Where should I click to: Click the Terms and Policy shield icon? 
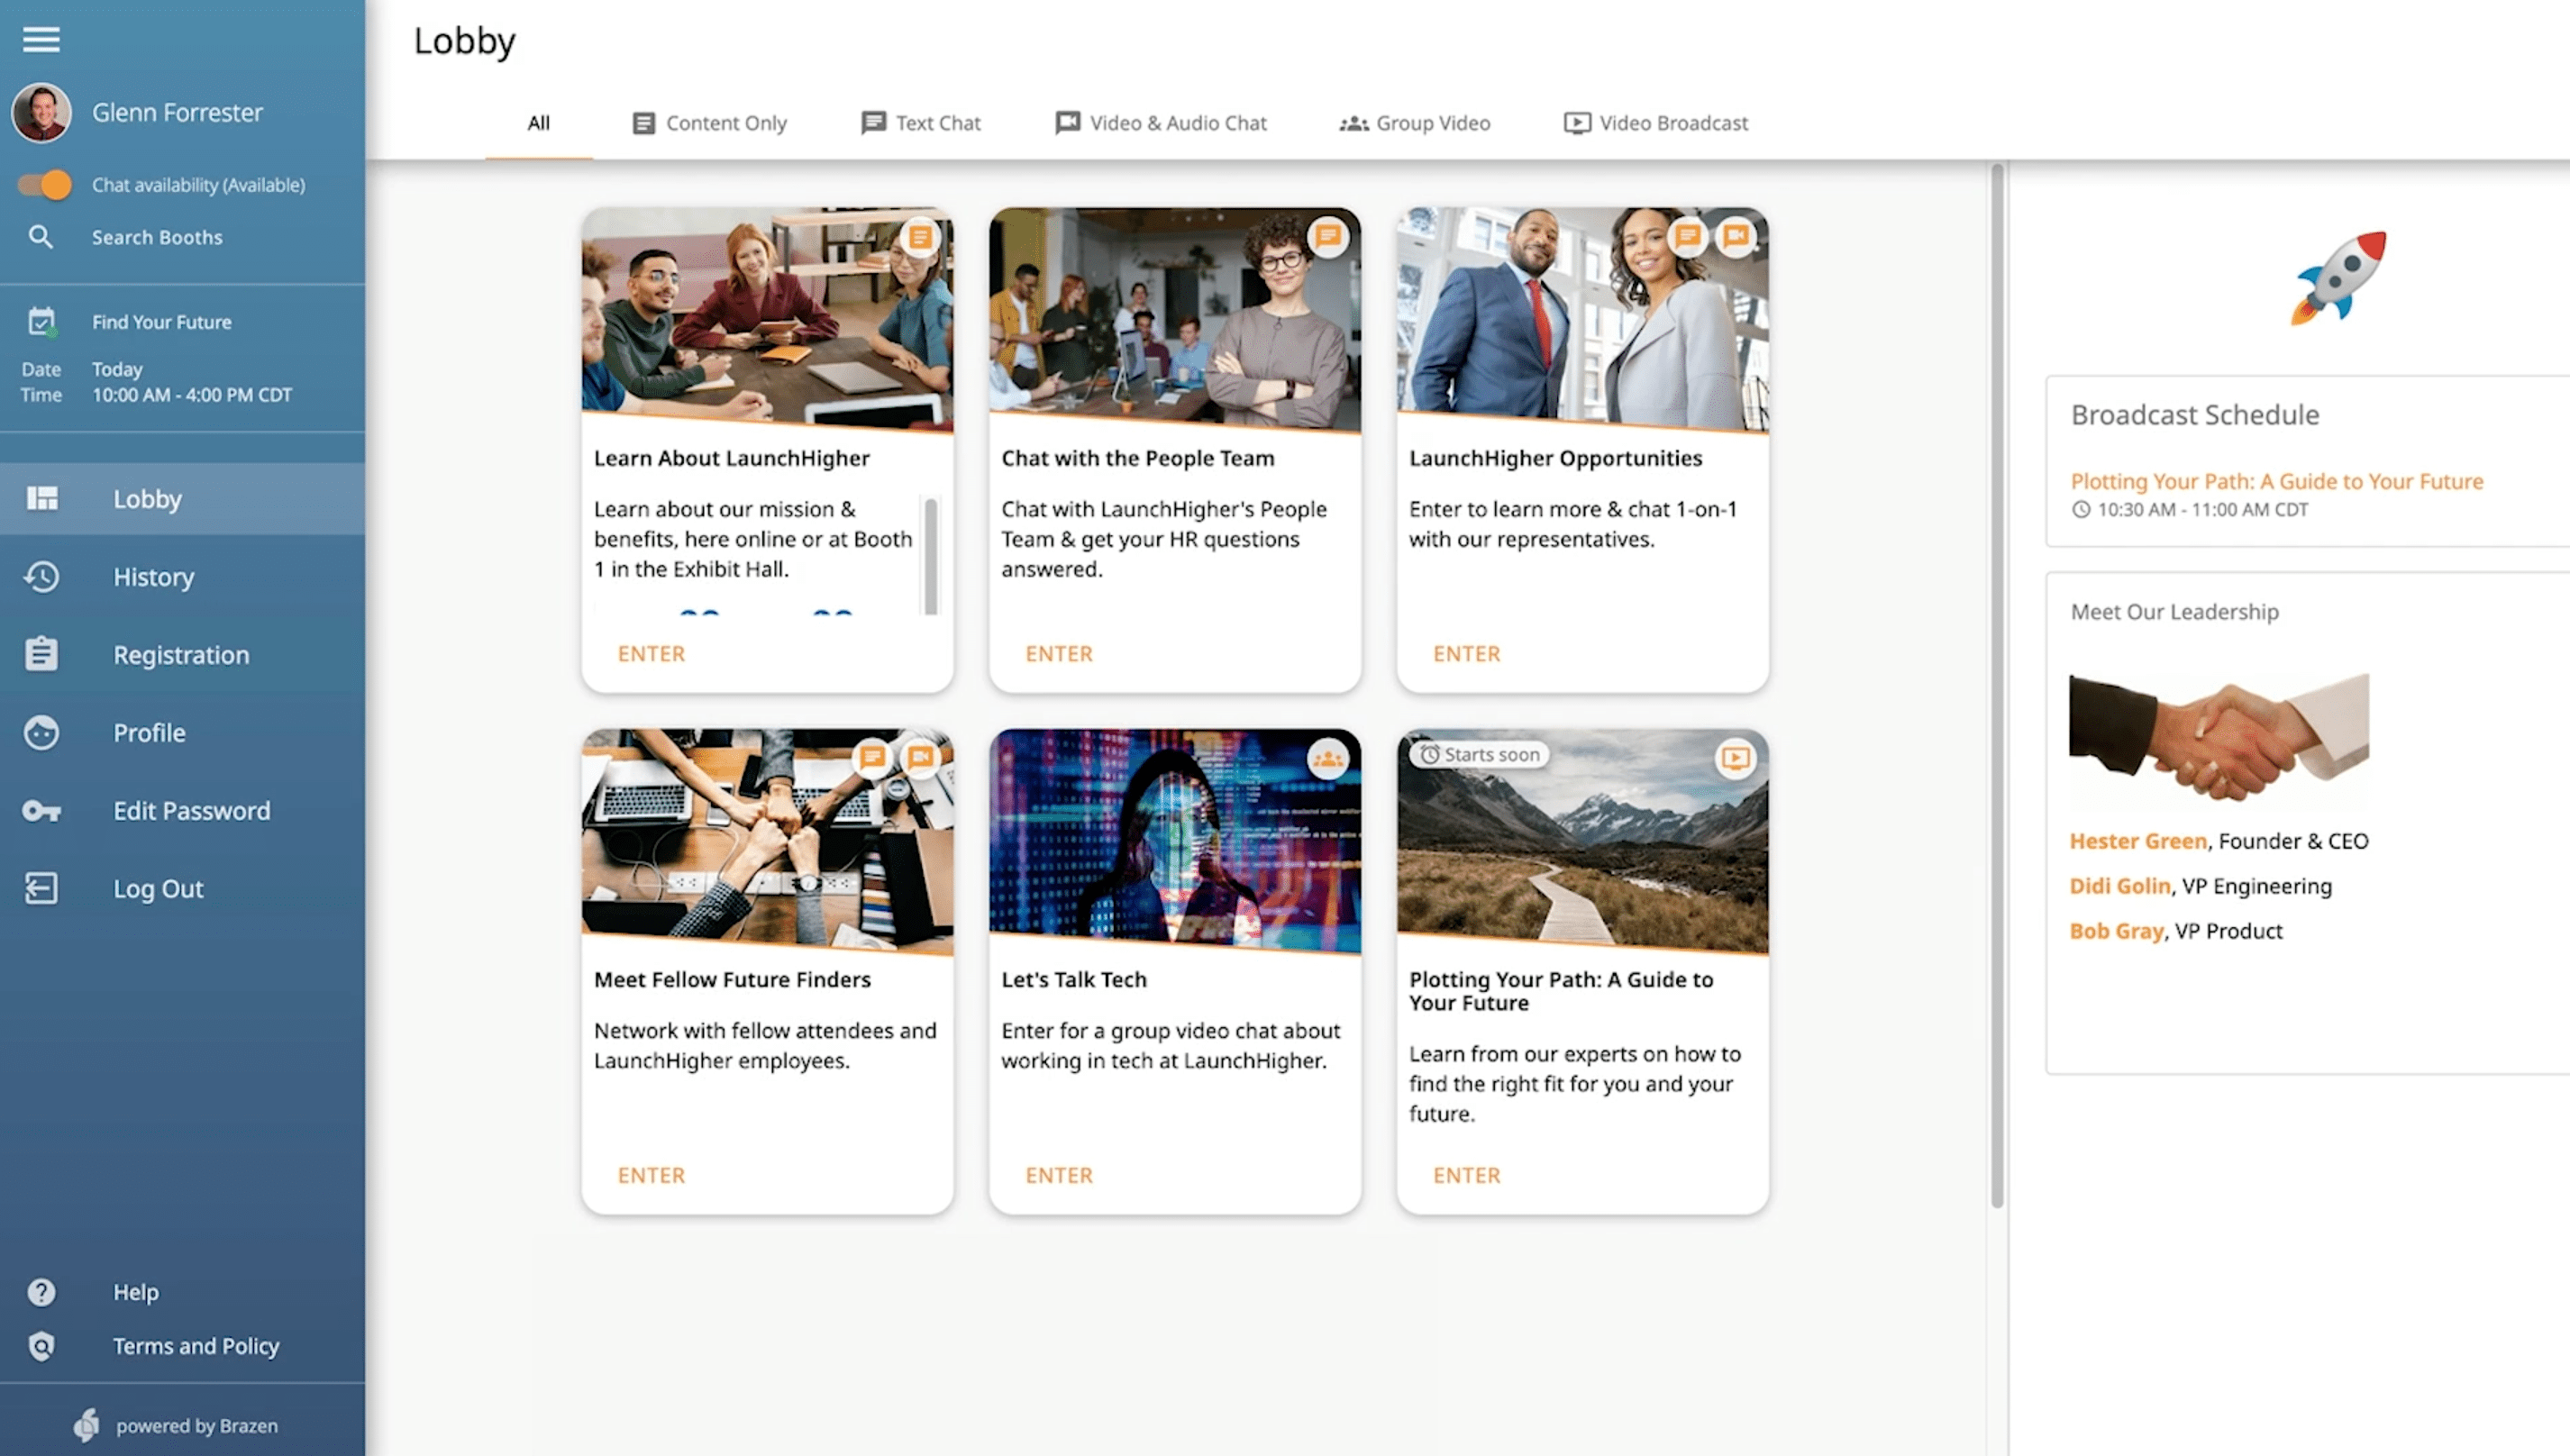(x=41, y=1346)
